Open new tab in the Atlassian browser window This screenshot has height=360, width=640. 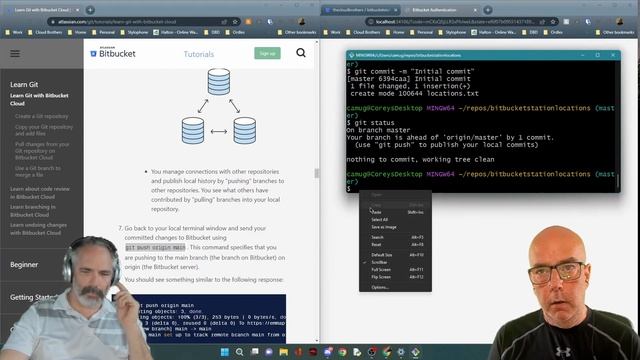[90, 10]
